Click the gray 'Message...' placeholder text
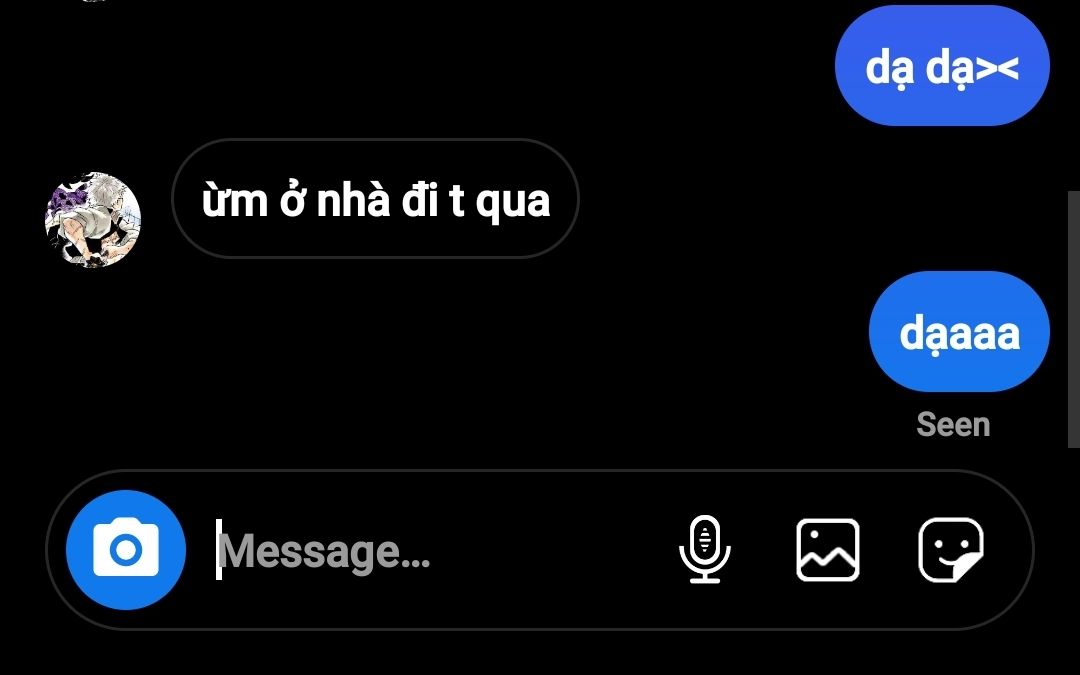This screenshot has width=1080, height=675. click(324, 552)
